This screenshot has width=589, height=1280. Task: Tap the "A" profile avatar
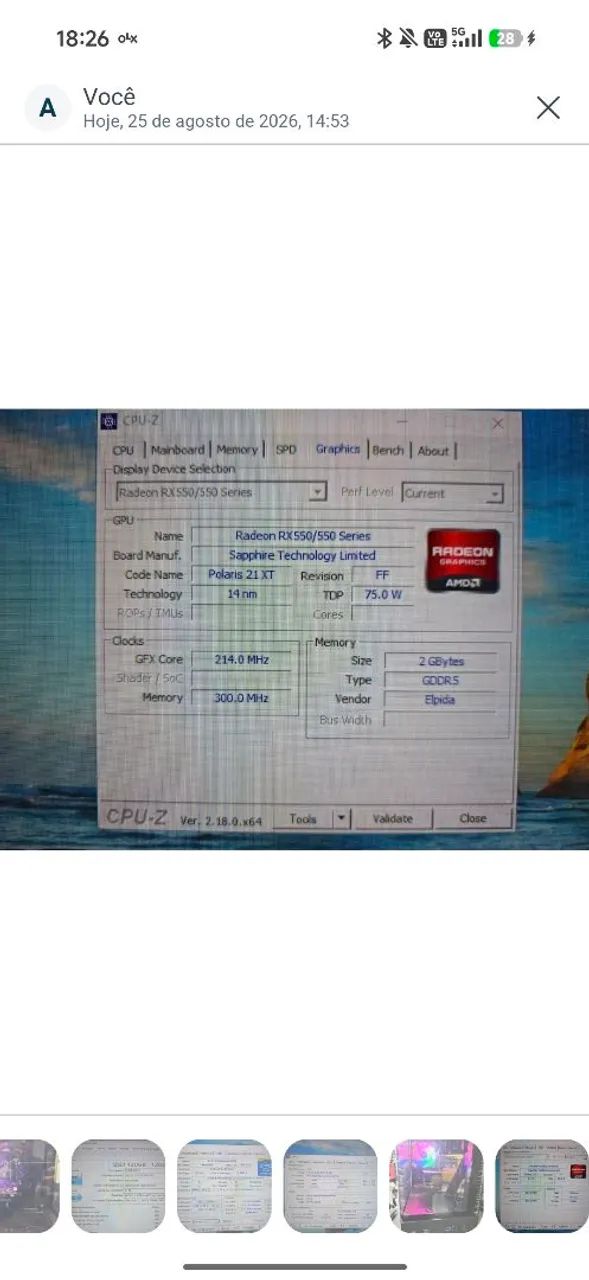point(47,108)
